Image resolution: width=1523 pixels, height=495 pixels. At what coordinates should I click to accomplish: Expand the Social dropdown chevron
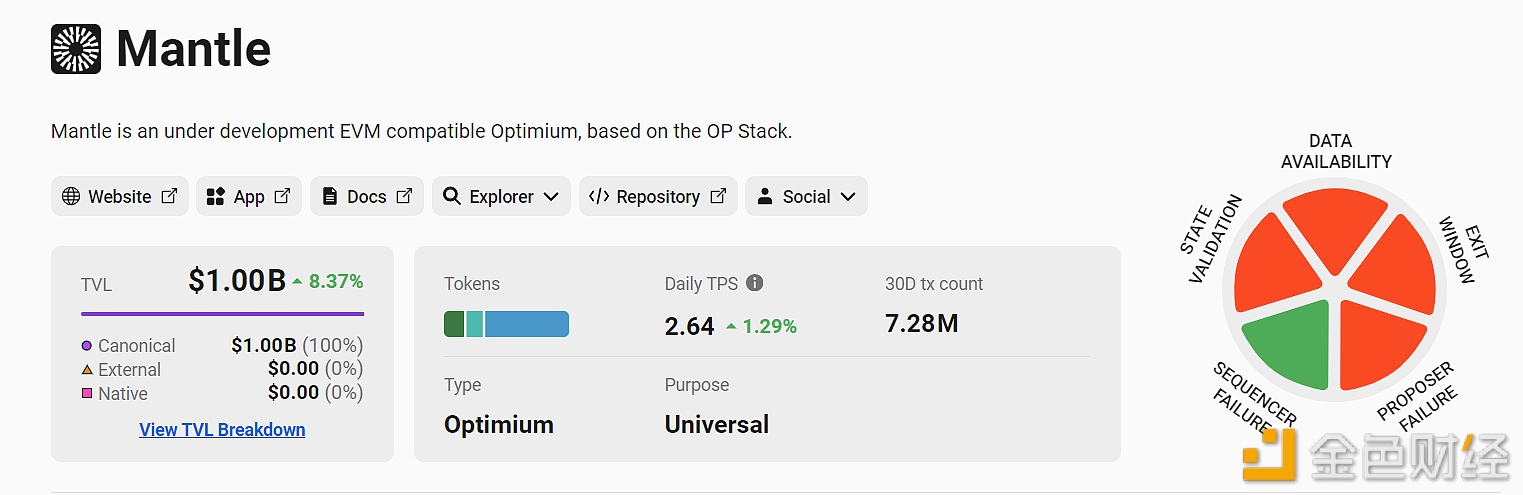848,197
